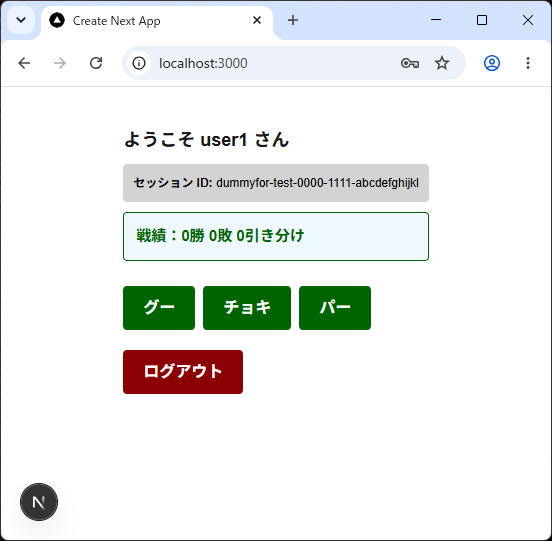Open the Chrome three-dot menu

(x=528, y=63)
